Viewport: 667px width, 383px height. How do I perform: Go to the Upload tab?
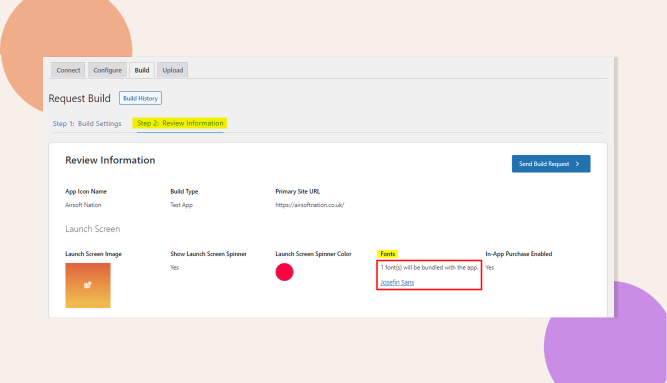[x=173, y=70]
